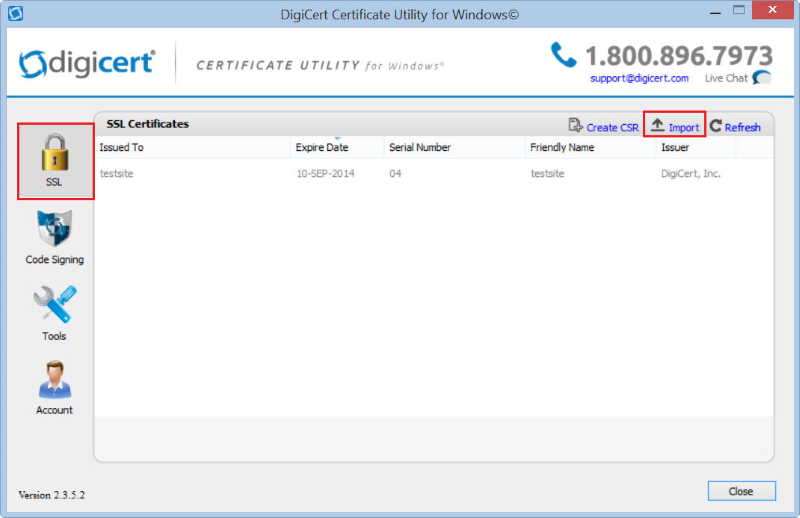Select the testsite certificate row

pyautogui.click(x=400, y=173)
